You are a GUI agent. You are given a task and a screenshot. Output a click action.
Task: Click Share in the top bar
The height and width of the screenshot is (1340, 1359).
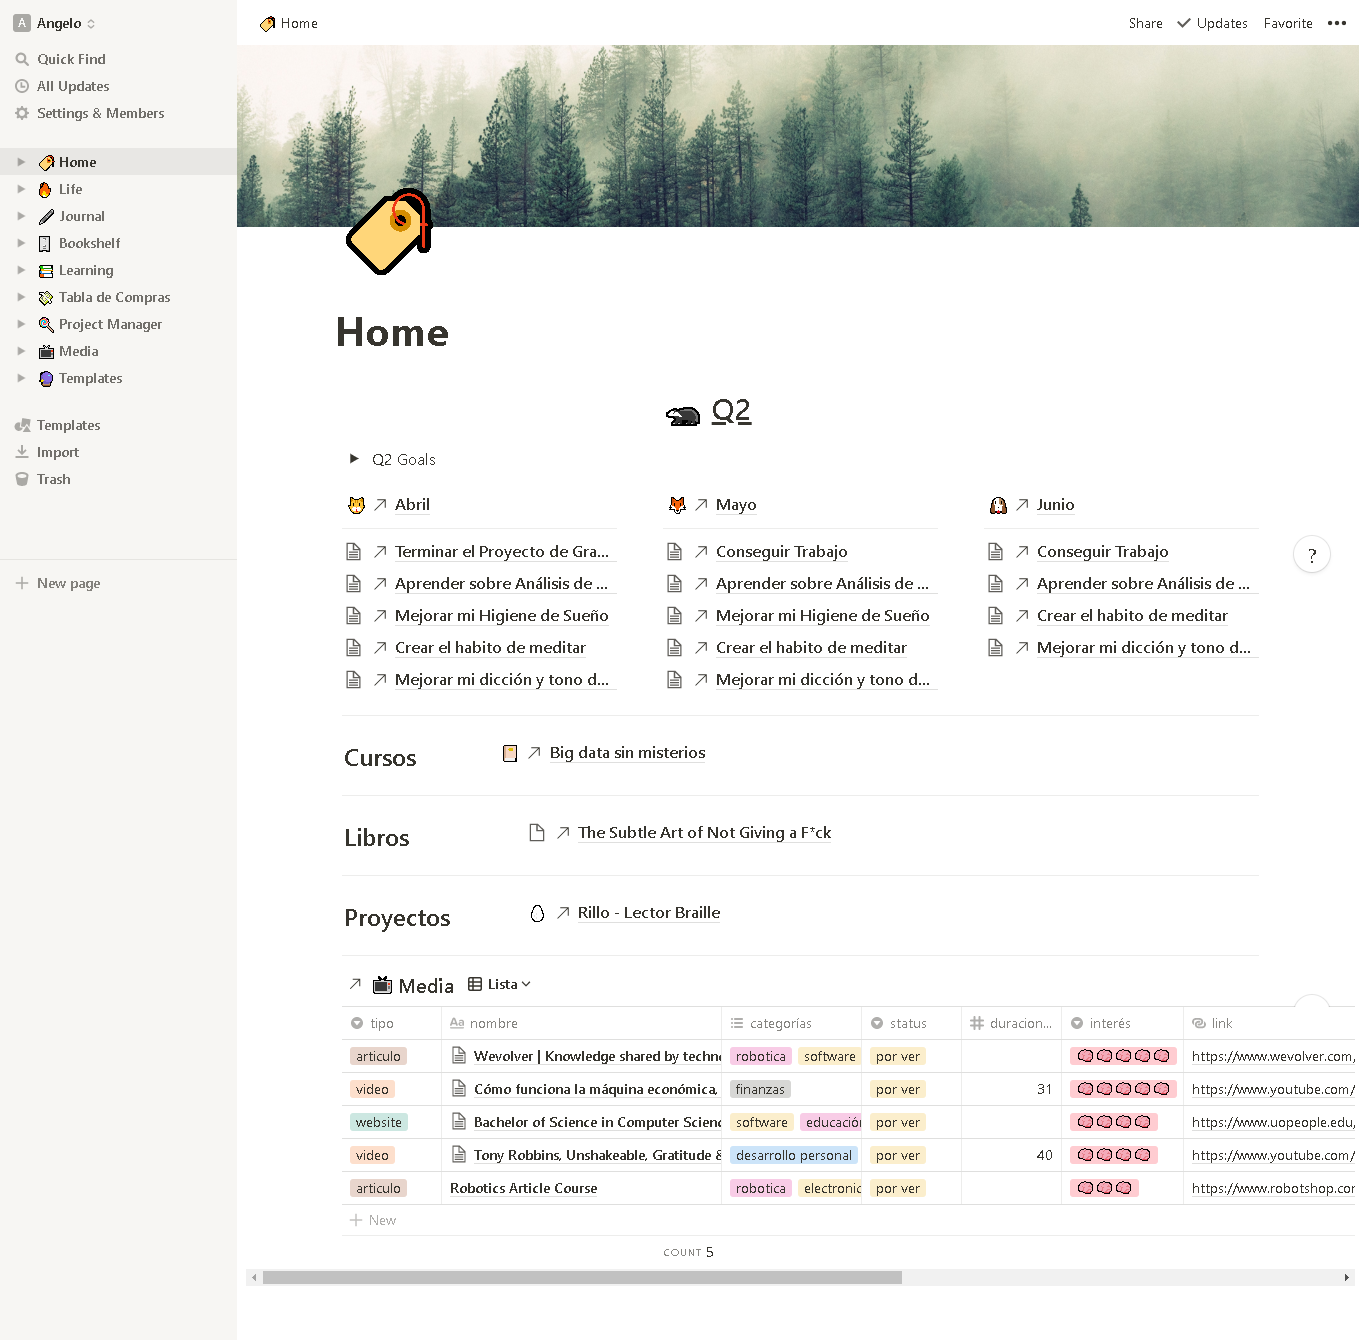point(1145,23)
